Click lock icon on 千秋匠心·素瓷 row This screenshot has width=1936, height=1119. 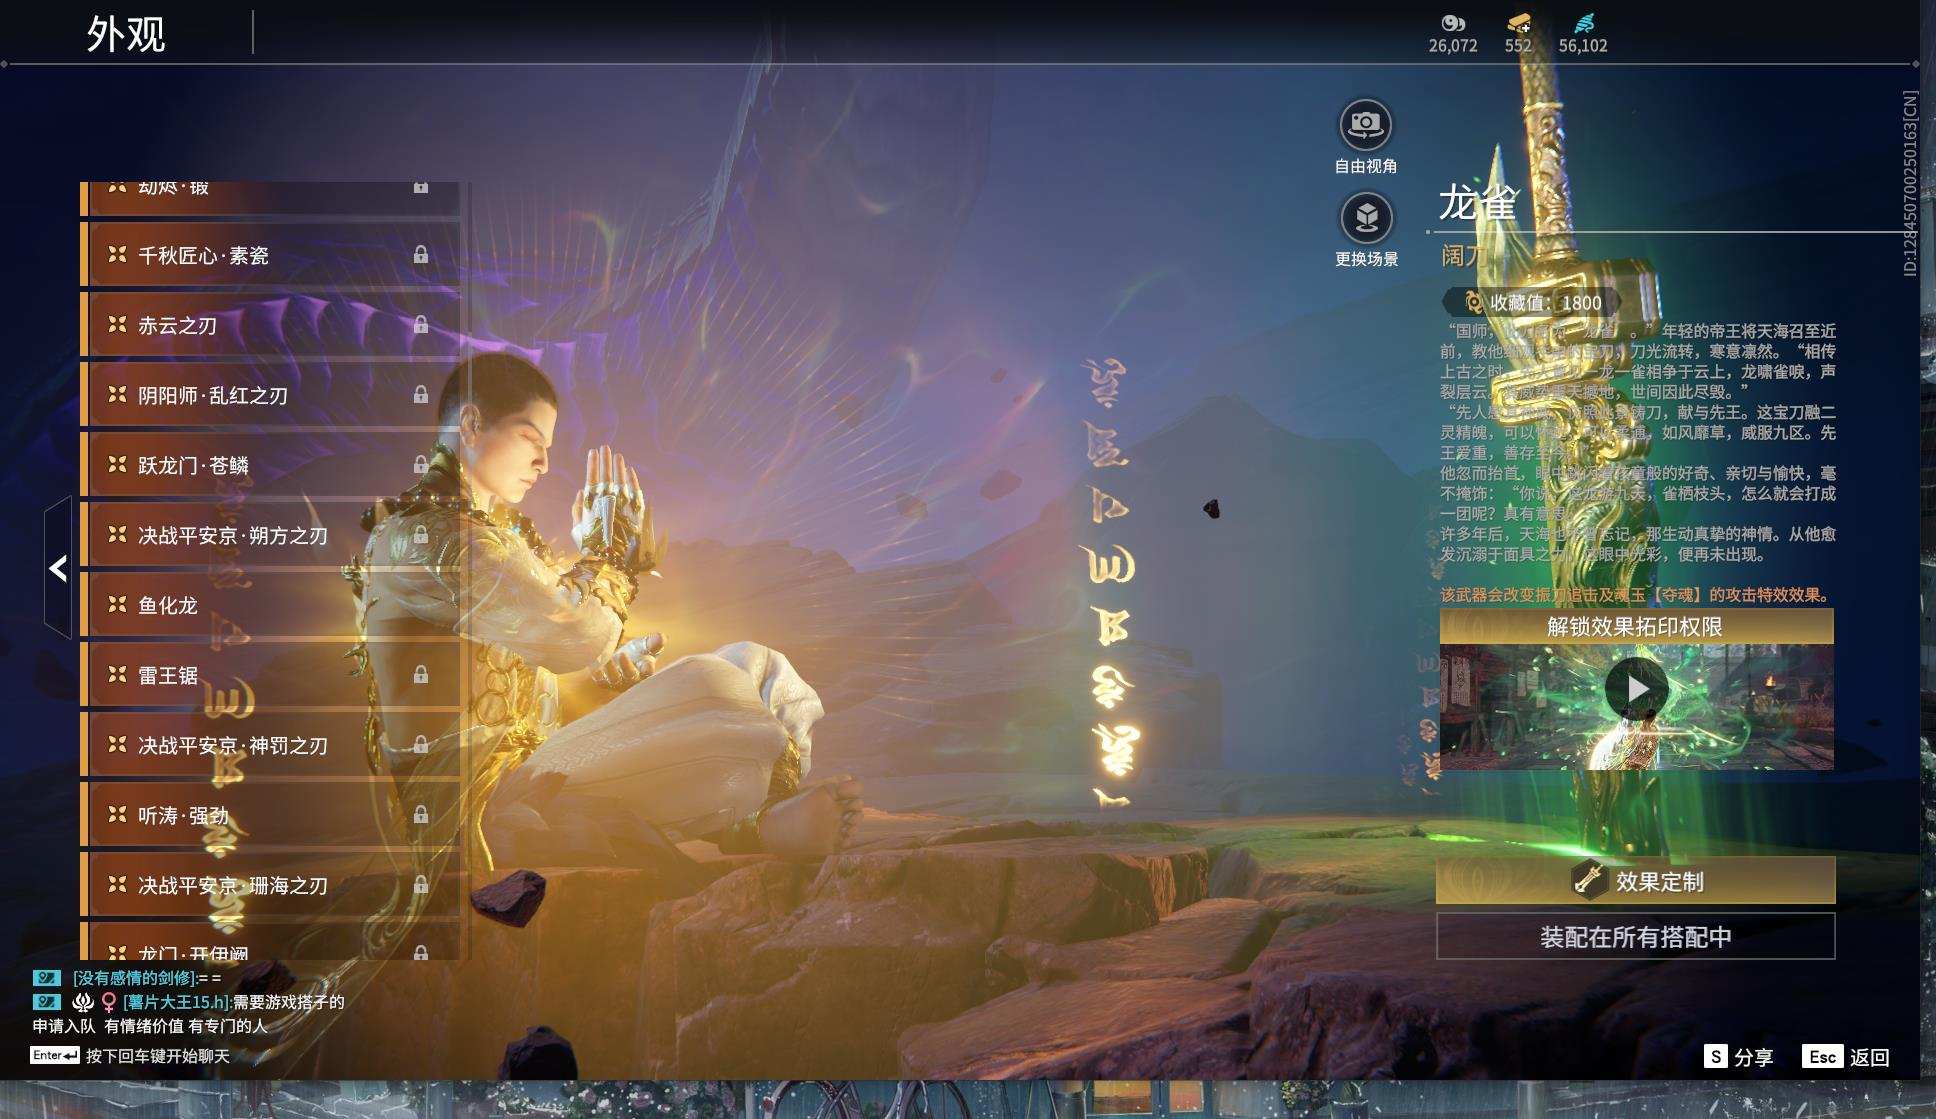(x=421, y=255)
